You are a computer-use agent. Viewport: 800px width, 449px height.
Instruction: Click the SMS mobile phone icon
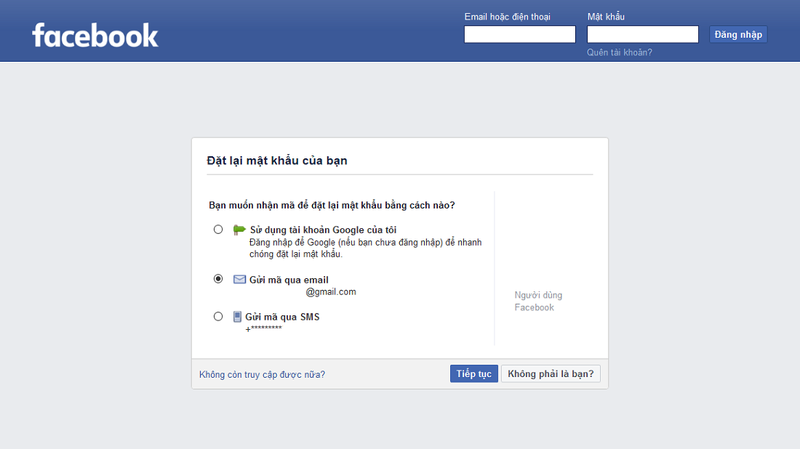click(x=237, y=317)
